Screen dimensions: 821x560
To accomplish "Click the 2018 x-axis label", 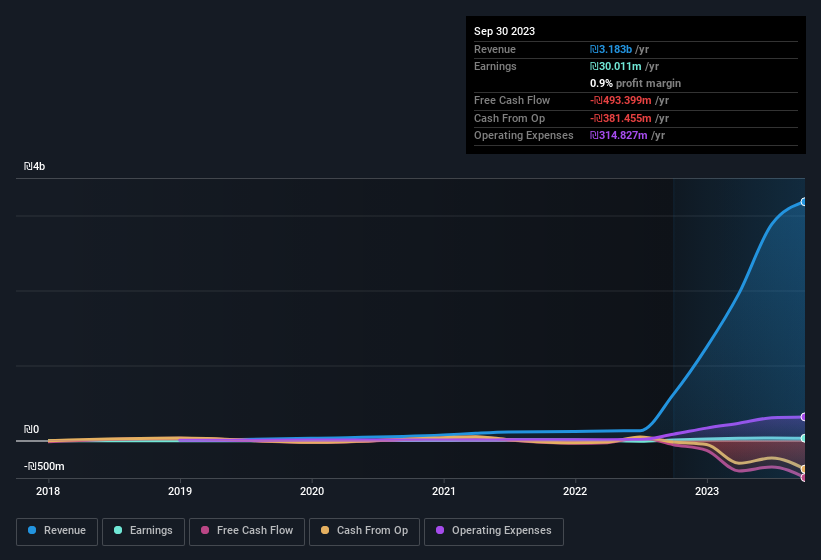I will tap(48, 491).
